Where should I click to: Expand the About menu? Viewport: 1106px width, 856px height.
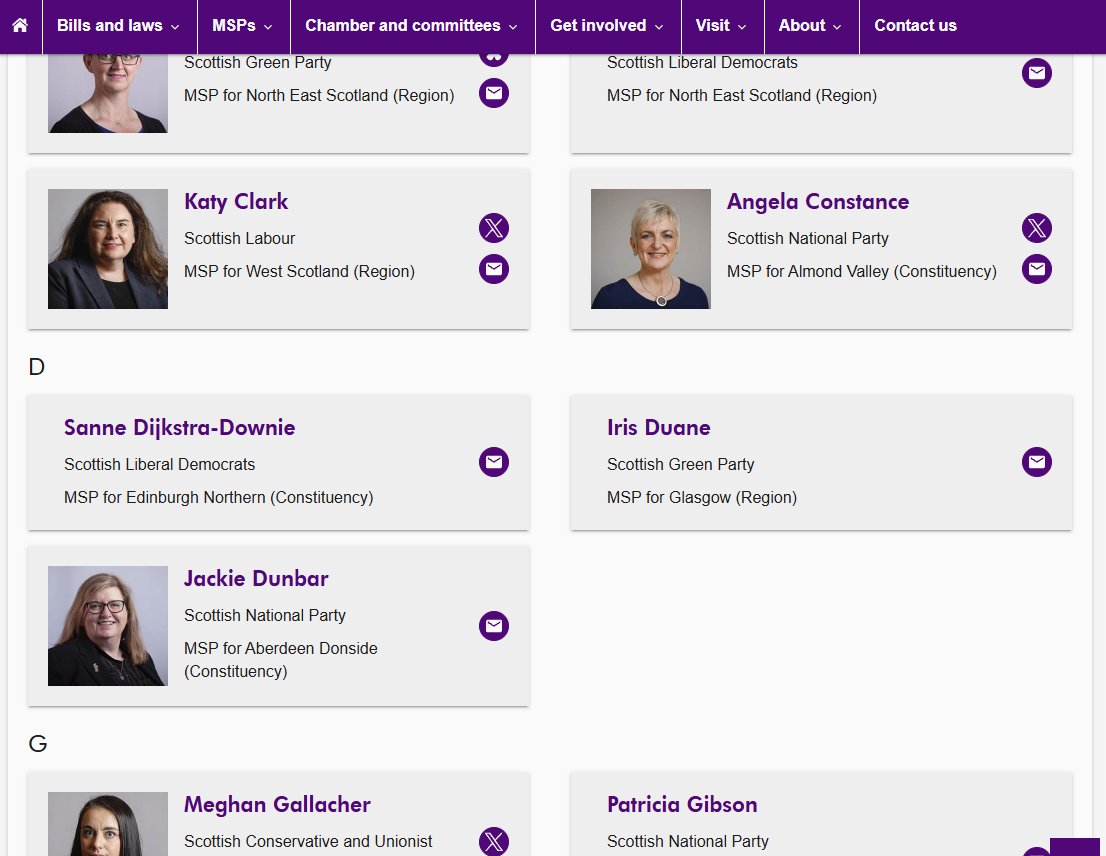(x=810, y=25)
